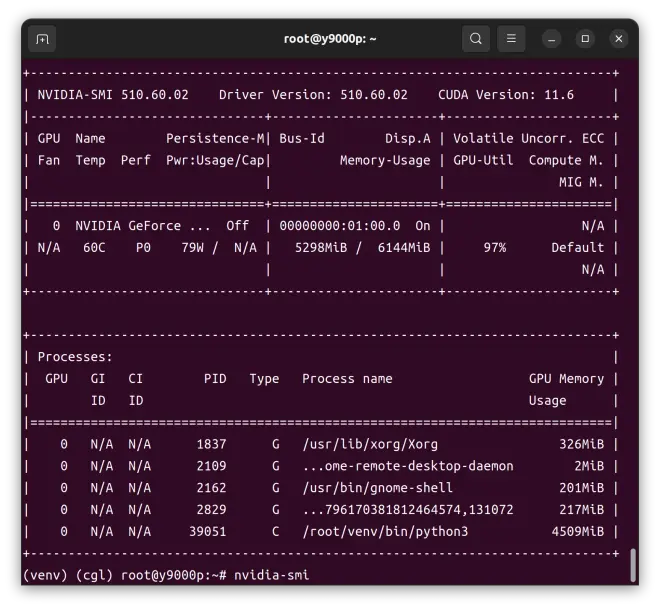Viewport: 660px width, 609px height.
Task: Click the NVIDIA GeForce ... GPU name
Action: (143, 226)
